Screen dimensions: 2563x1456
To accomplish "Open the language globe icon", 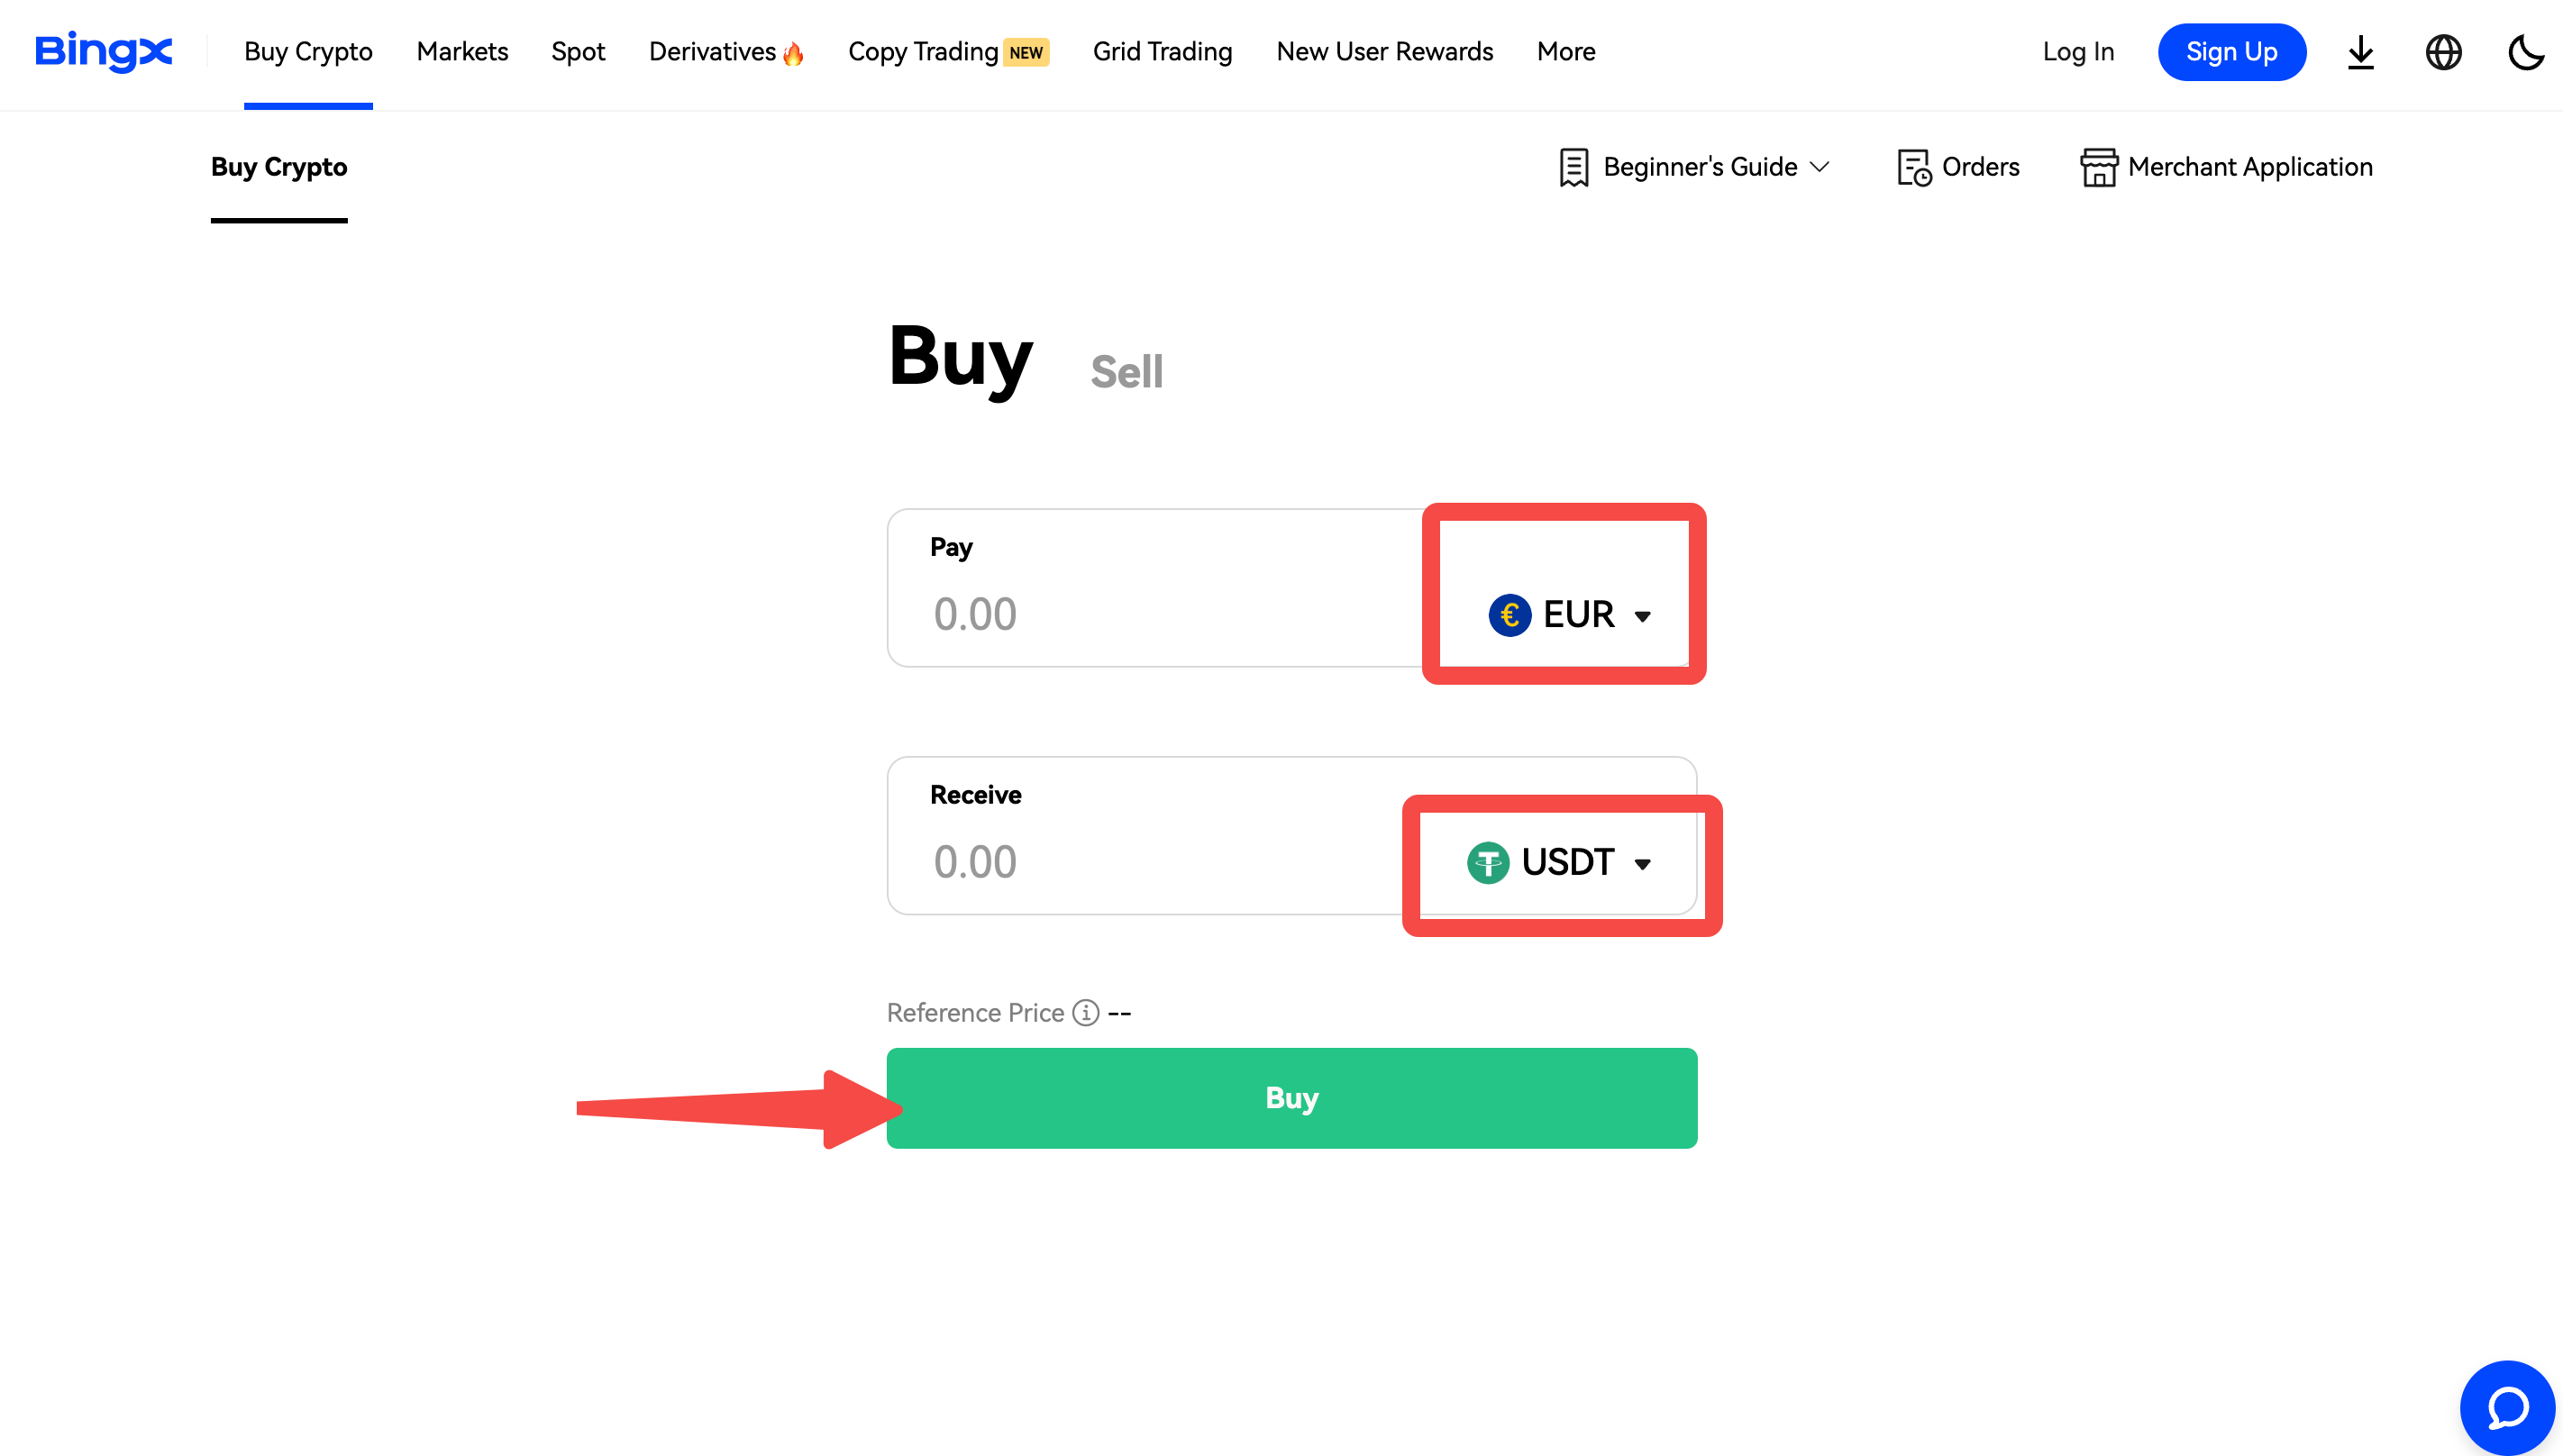I will point(2443,52).
